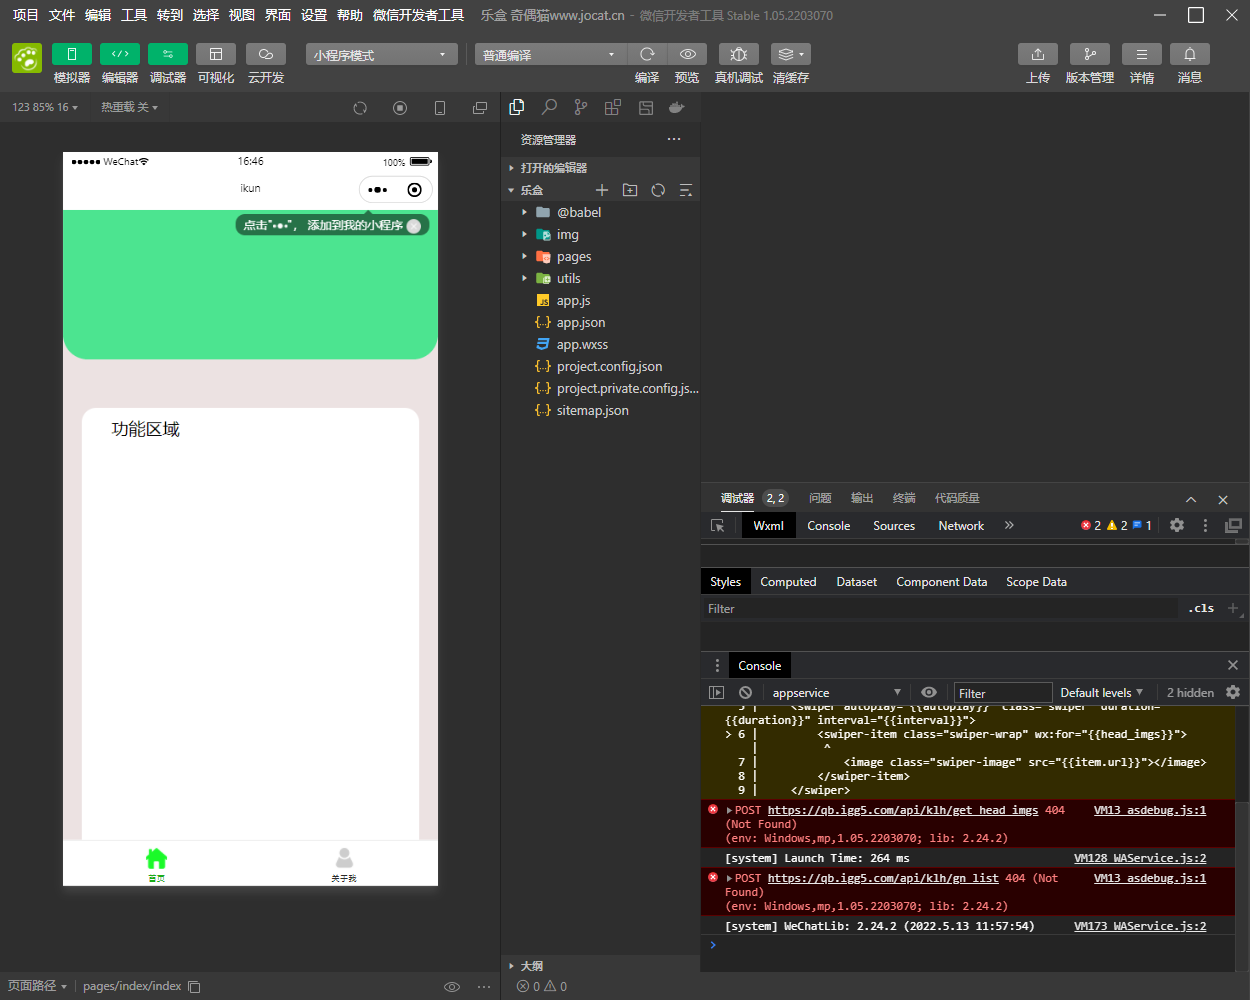The width and height of the screenshot is (1250, 1000).
Task: Click the element inspect selector icon
Action: pos(717,525)
